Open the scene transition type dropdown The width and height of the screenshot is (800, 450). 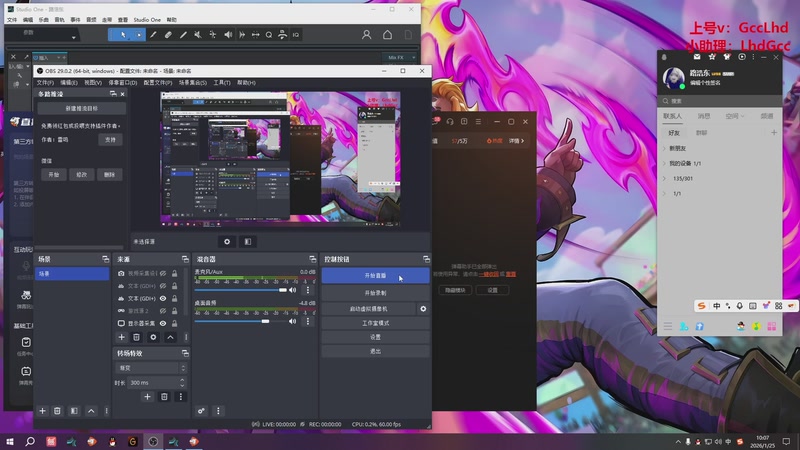point(151,368)
